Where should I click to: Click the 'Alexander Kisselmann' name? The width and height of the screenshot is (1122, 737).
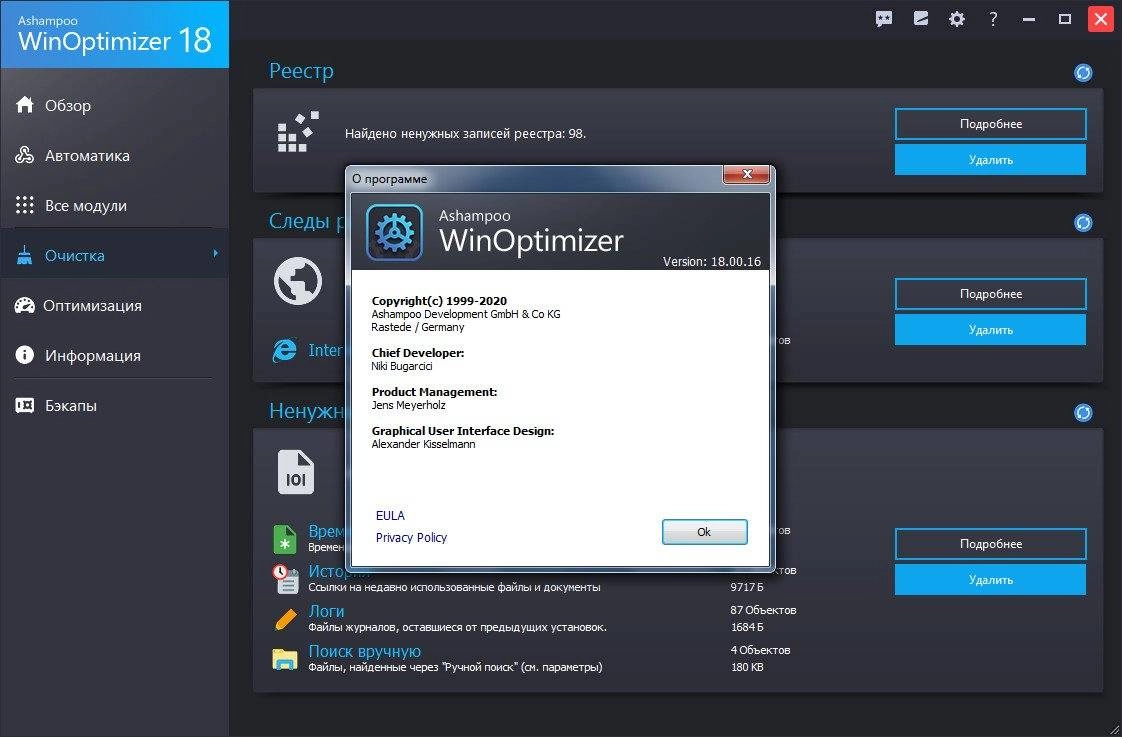(x=424, y=444)
